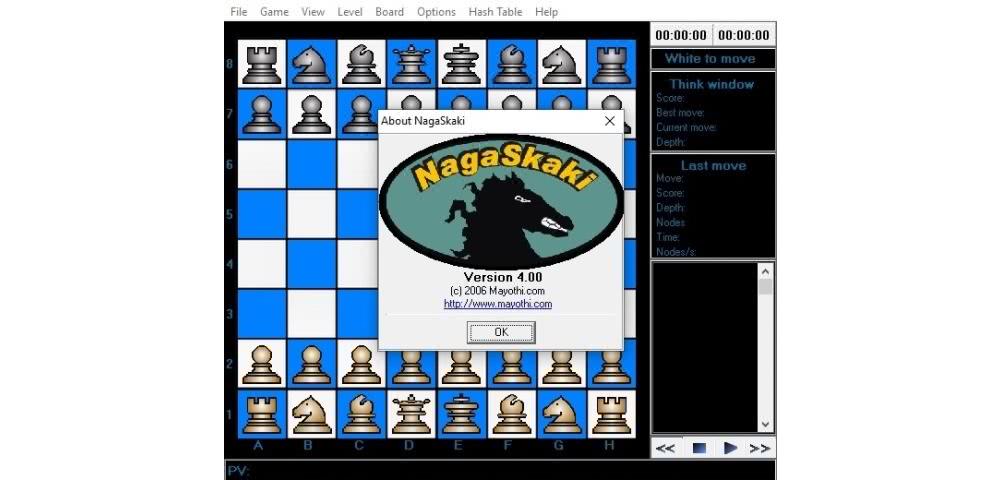
Task: Open the File menu
Action: pyautogui.click(x=239, y=12)
